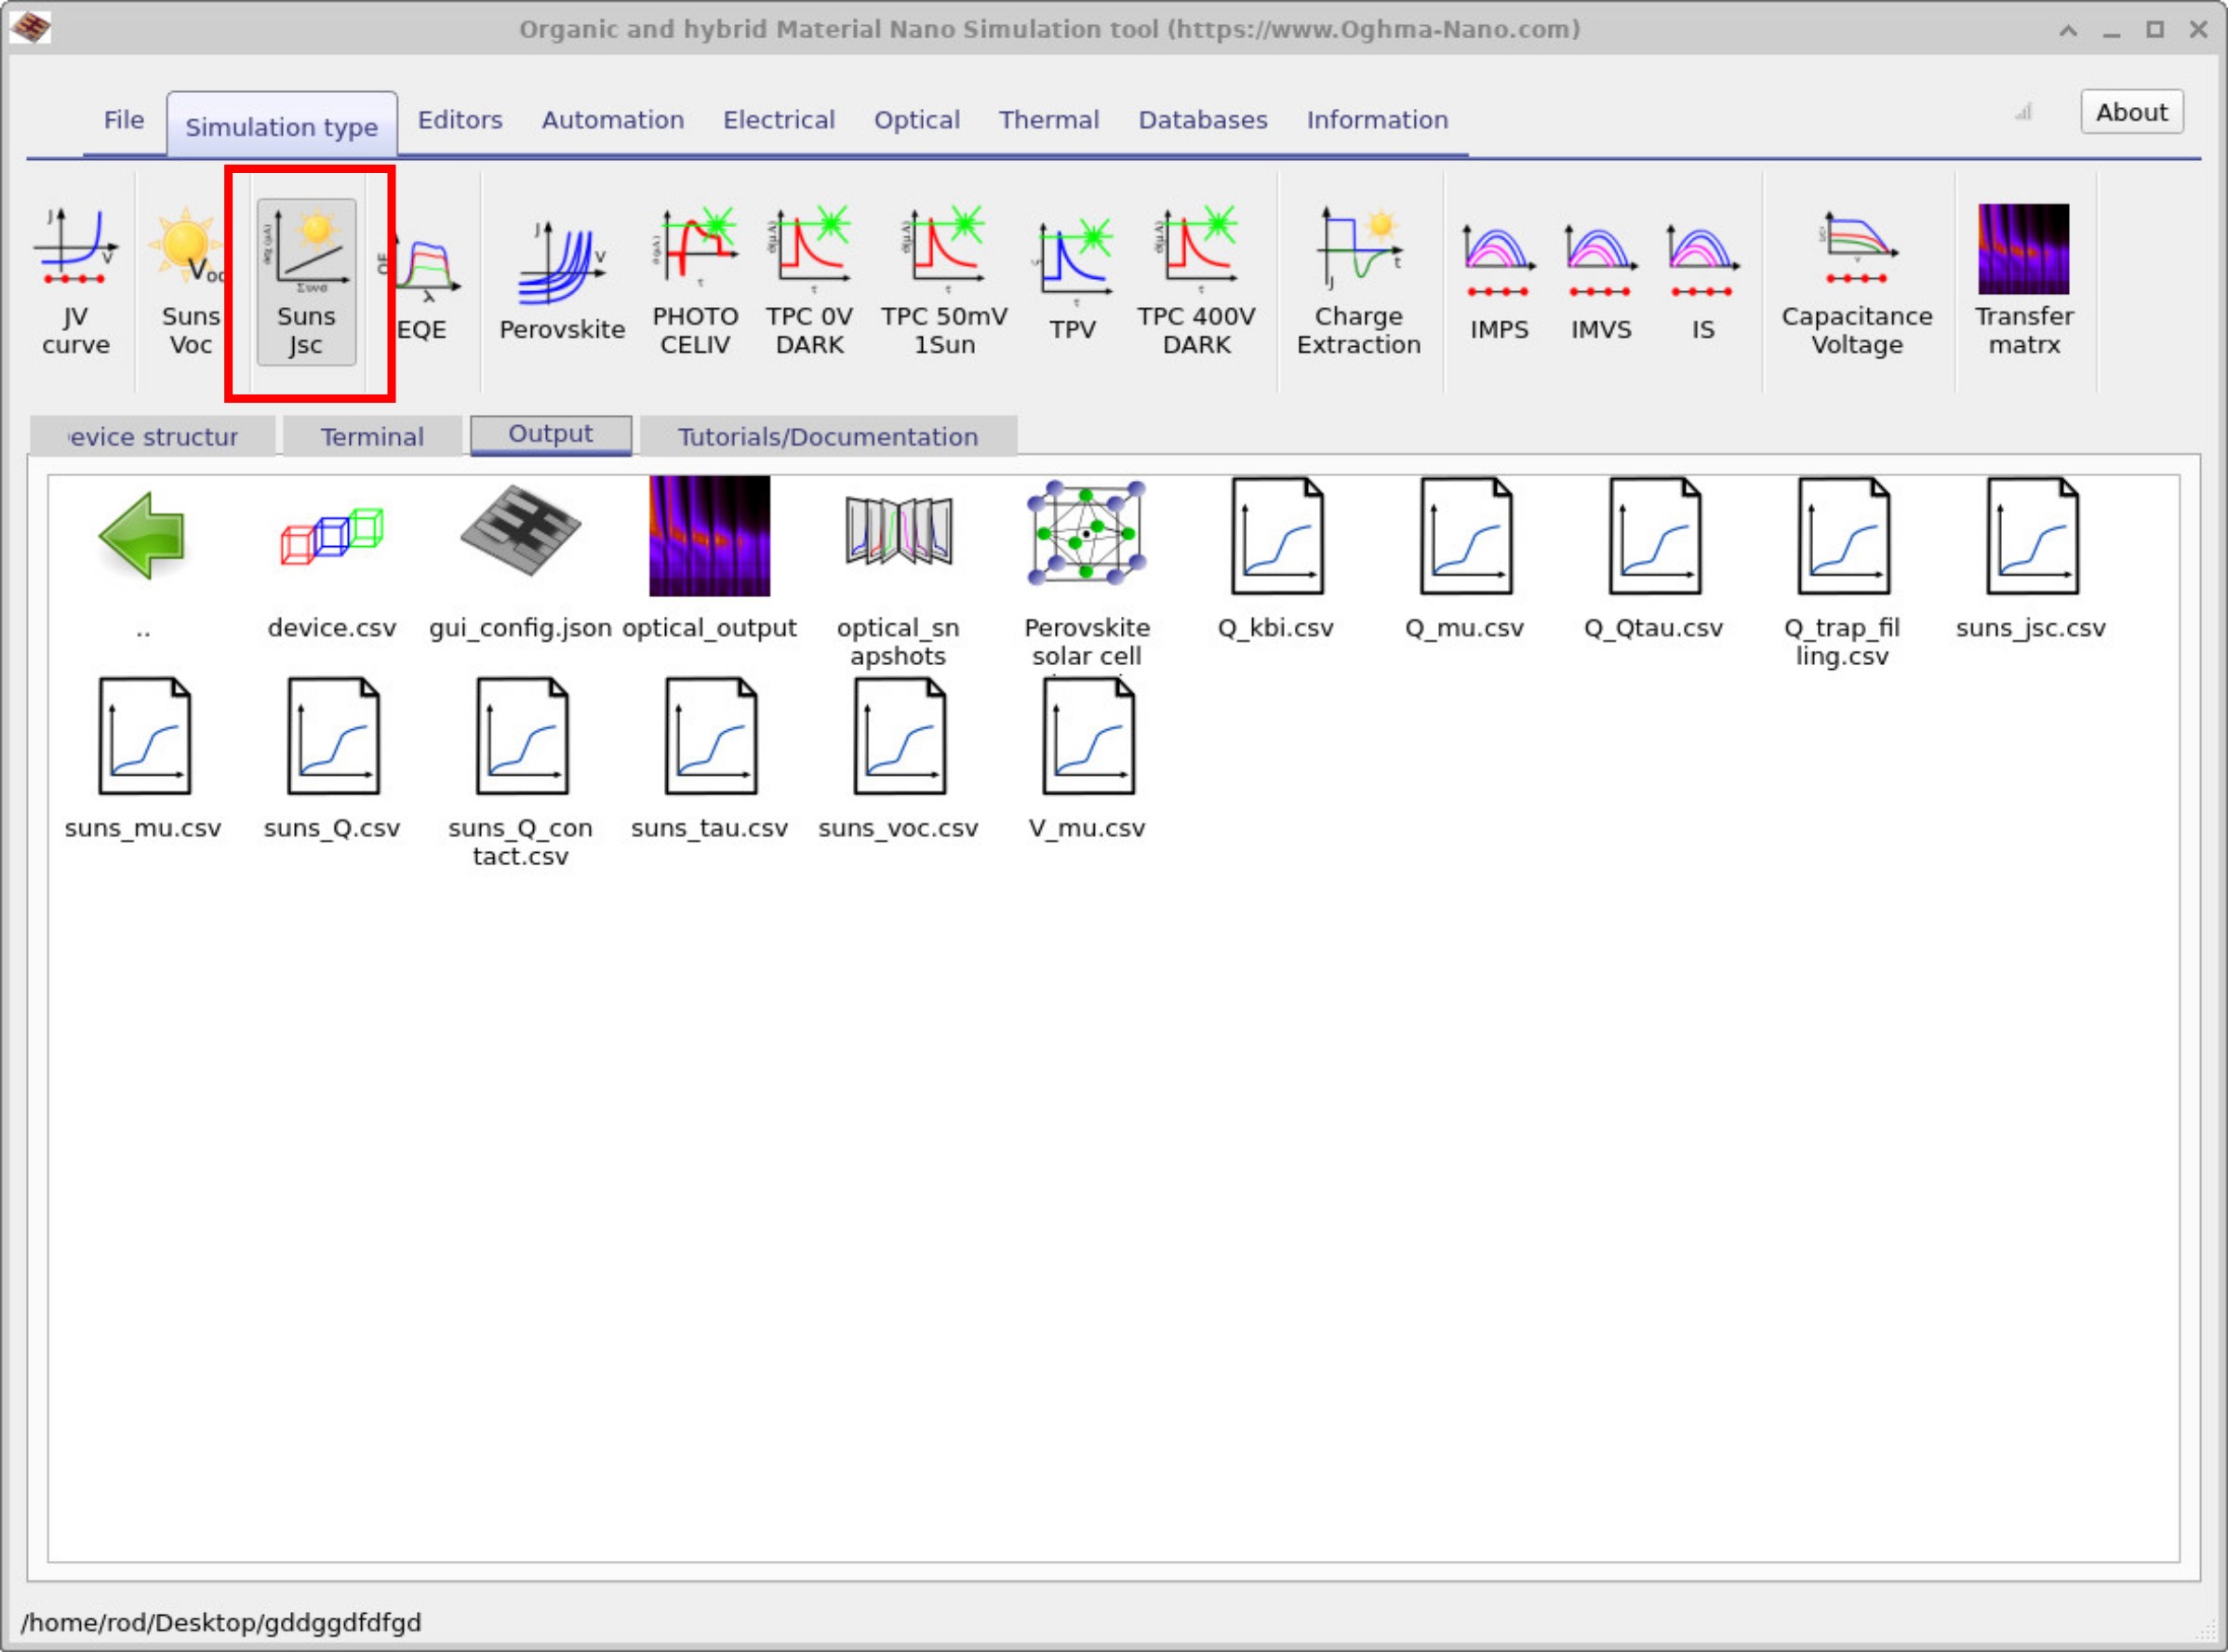Go up using the green back arrow

pos(142,537)
